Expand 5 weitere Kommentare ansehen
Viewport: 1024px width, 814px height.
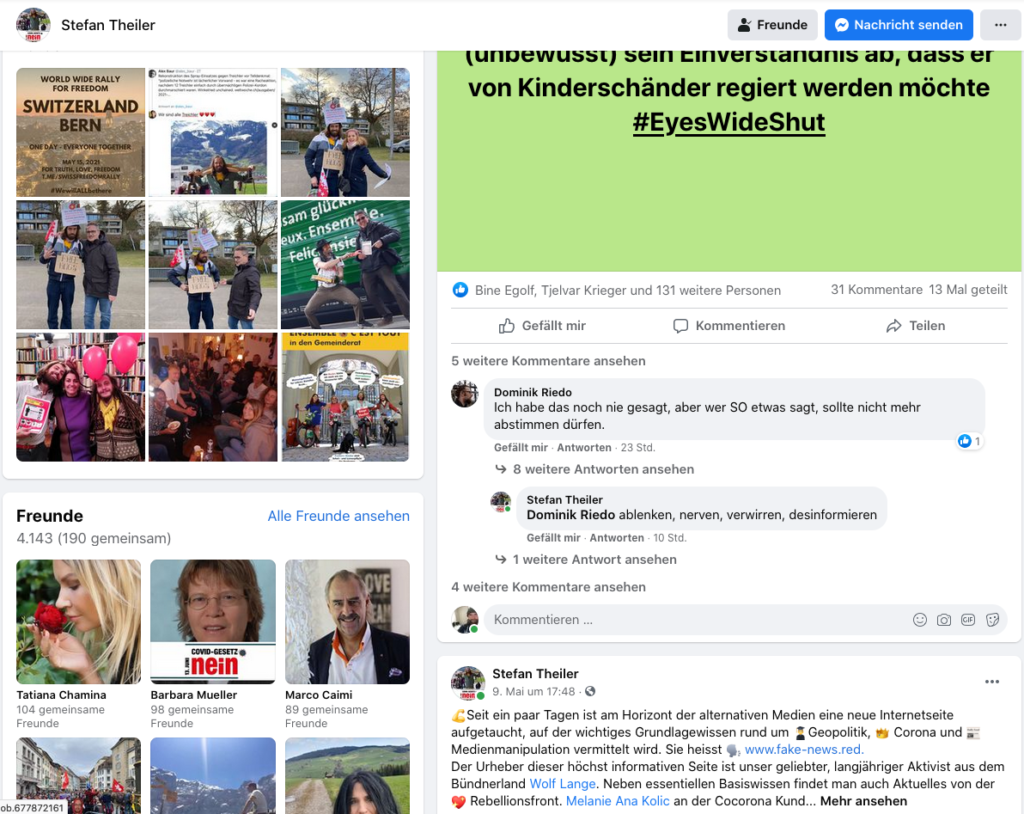[548, 361]
